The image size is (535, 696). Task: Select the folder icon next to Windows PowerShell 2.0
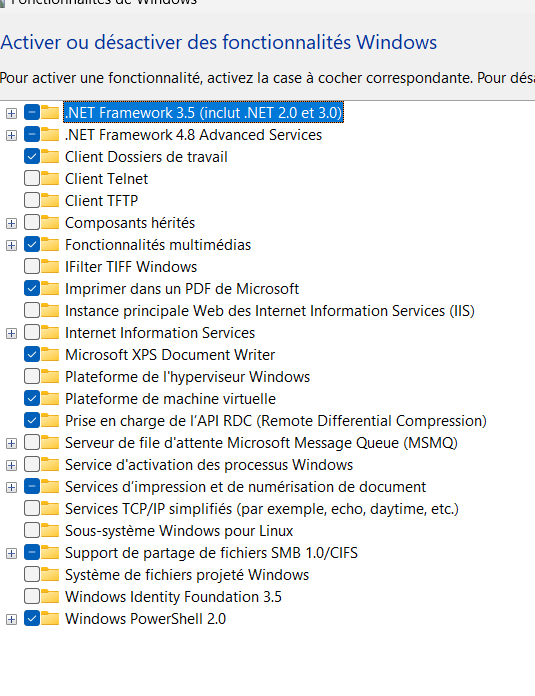point(50,618)
